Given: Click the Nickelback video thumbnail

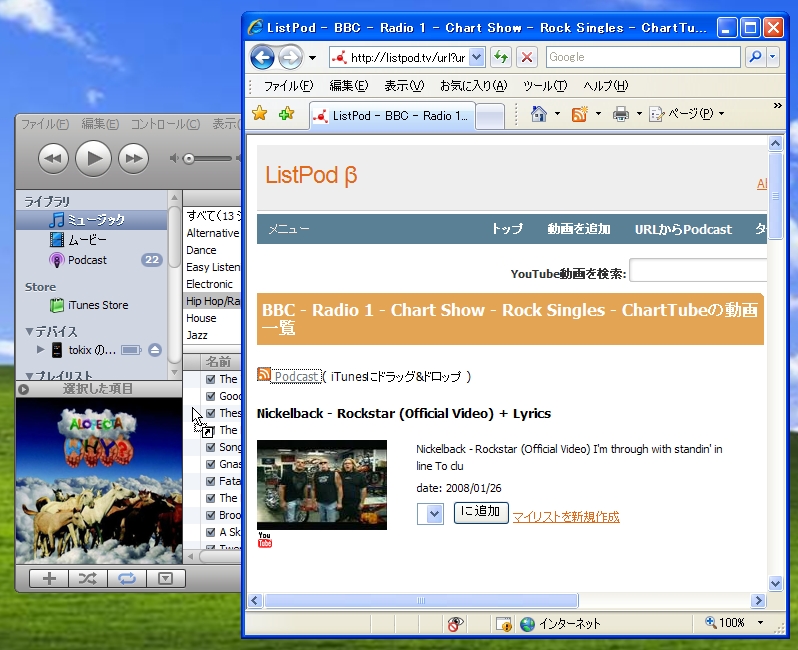Looking at the screenshot, I should click(x=322, y=485).
